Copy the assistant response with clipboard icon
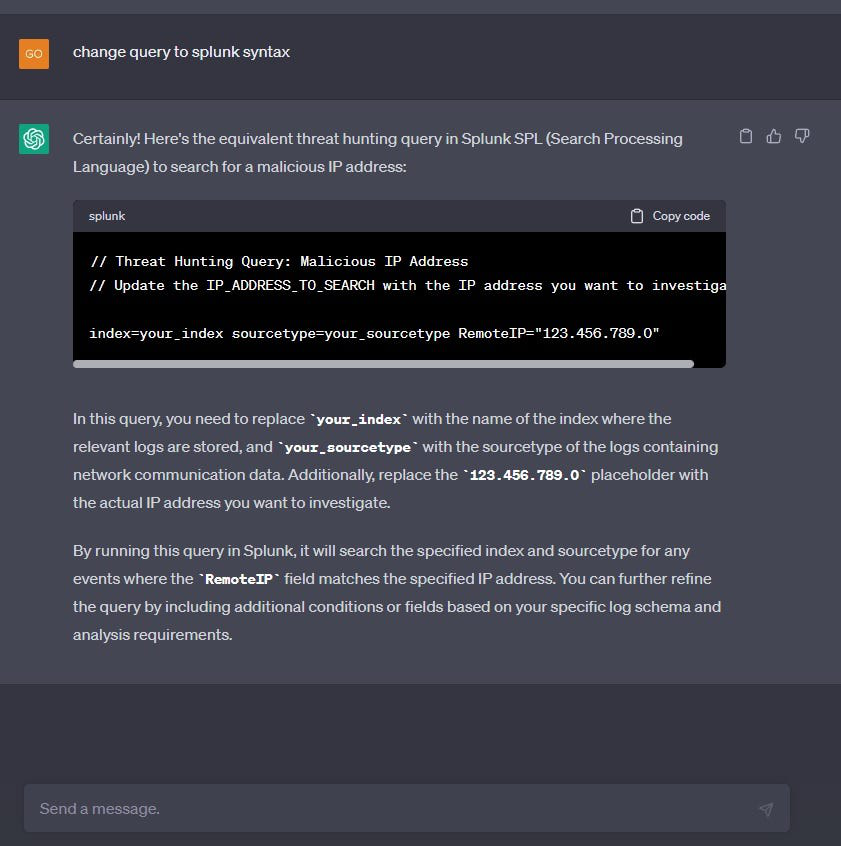841x846 pixels. 746,136
